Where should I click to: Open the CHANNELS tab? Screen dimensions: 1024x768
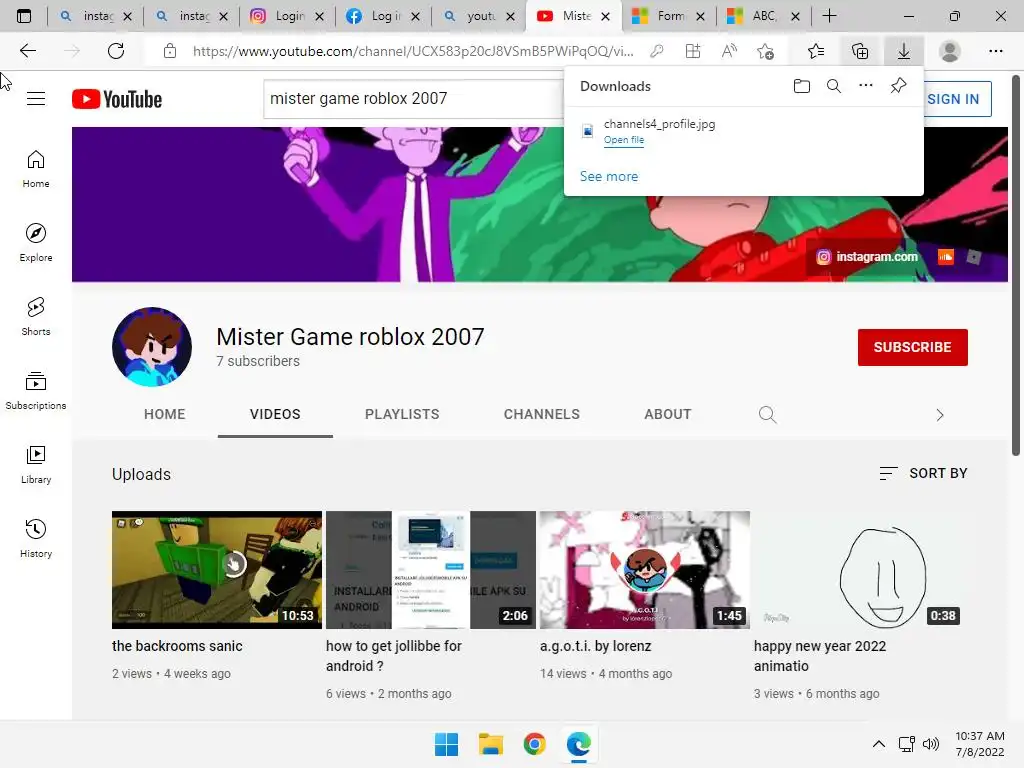tap(541, 414)
